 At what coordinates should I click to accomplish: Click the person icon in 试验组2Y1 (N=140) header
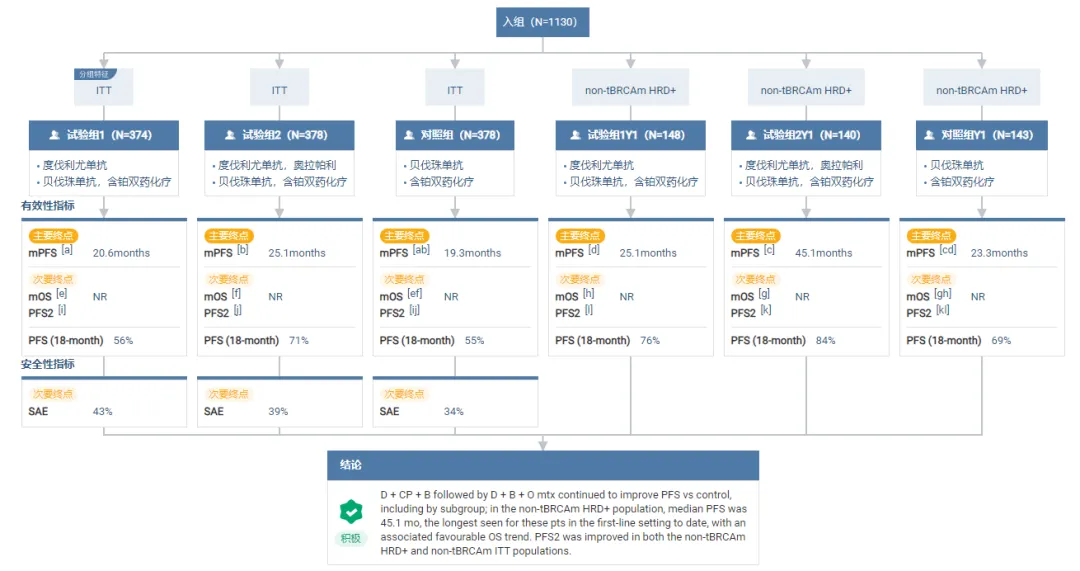(x=751, y=135)
